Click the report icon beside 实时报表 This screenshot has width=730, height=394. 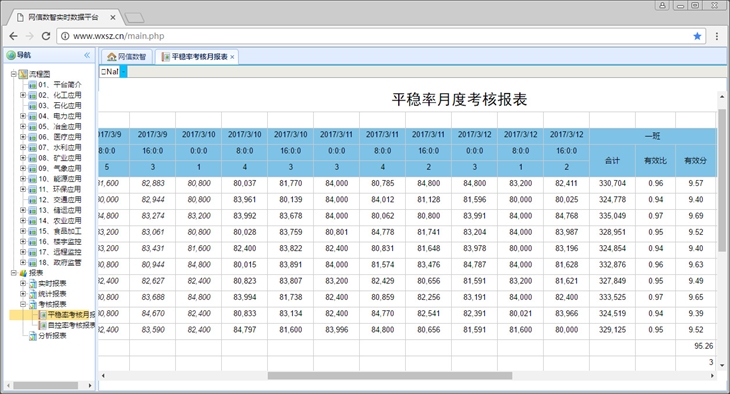(x=33, y=283)
